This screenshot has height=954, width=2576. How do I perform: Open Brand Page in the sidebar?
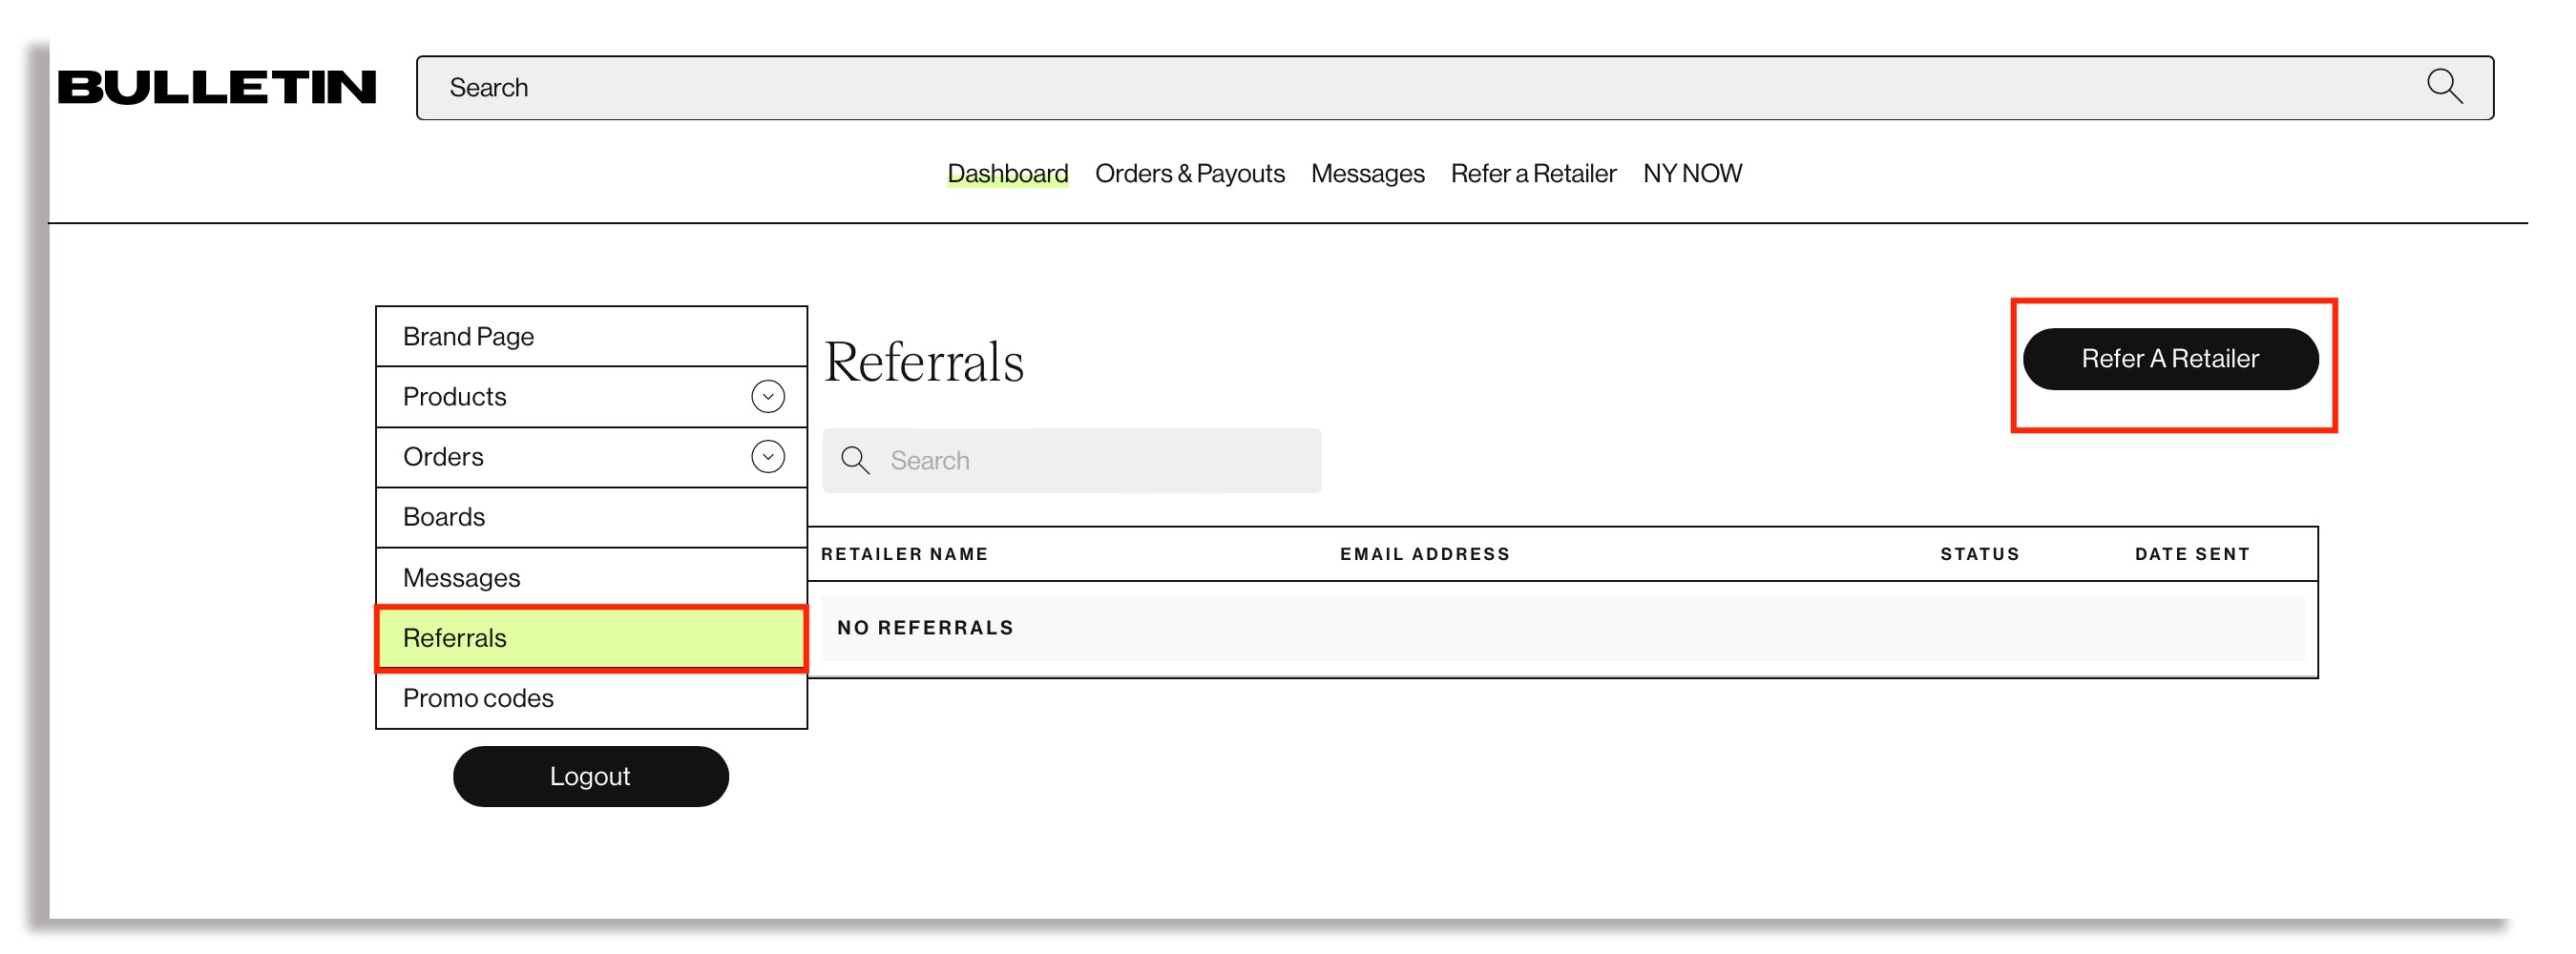coord(468,337)
